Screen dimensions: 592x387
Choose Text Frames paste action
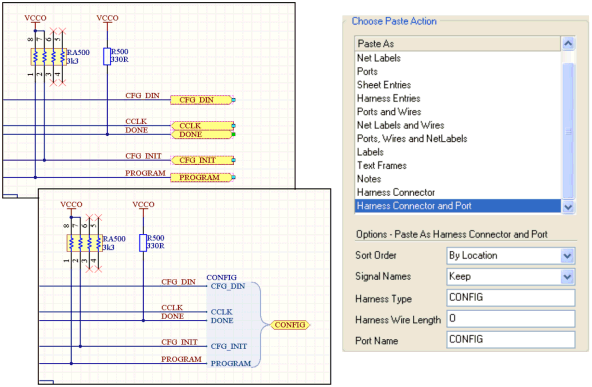458,165
